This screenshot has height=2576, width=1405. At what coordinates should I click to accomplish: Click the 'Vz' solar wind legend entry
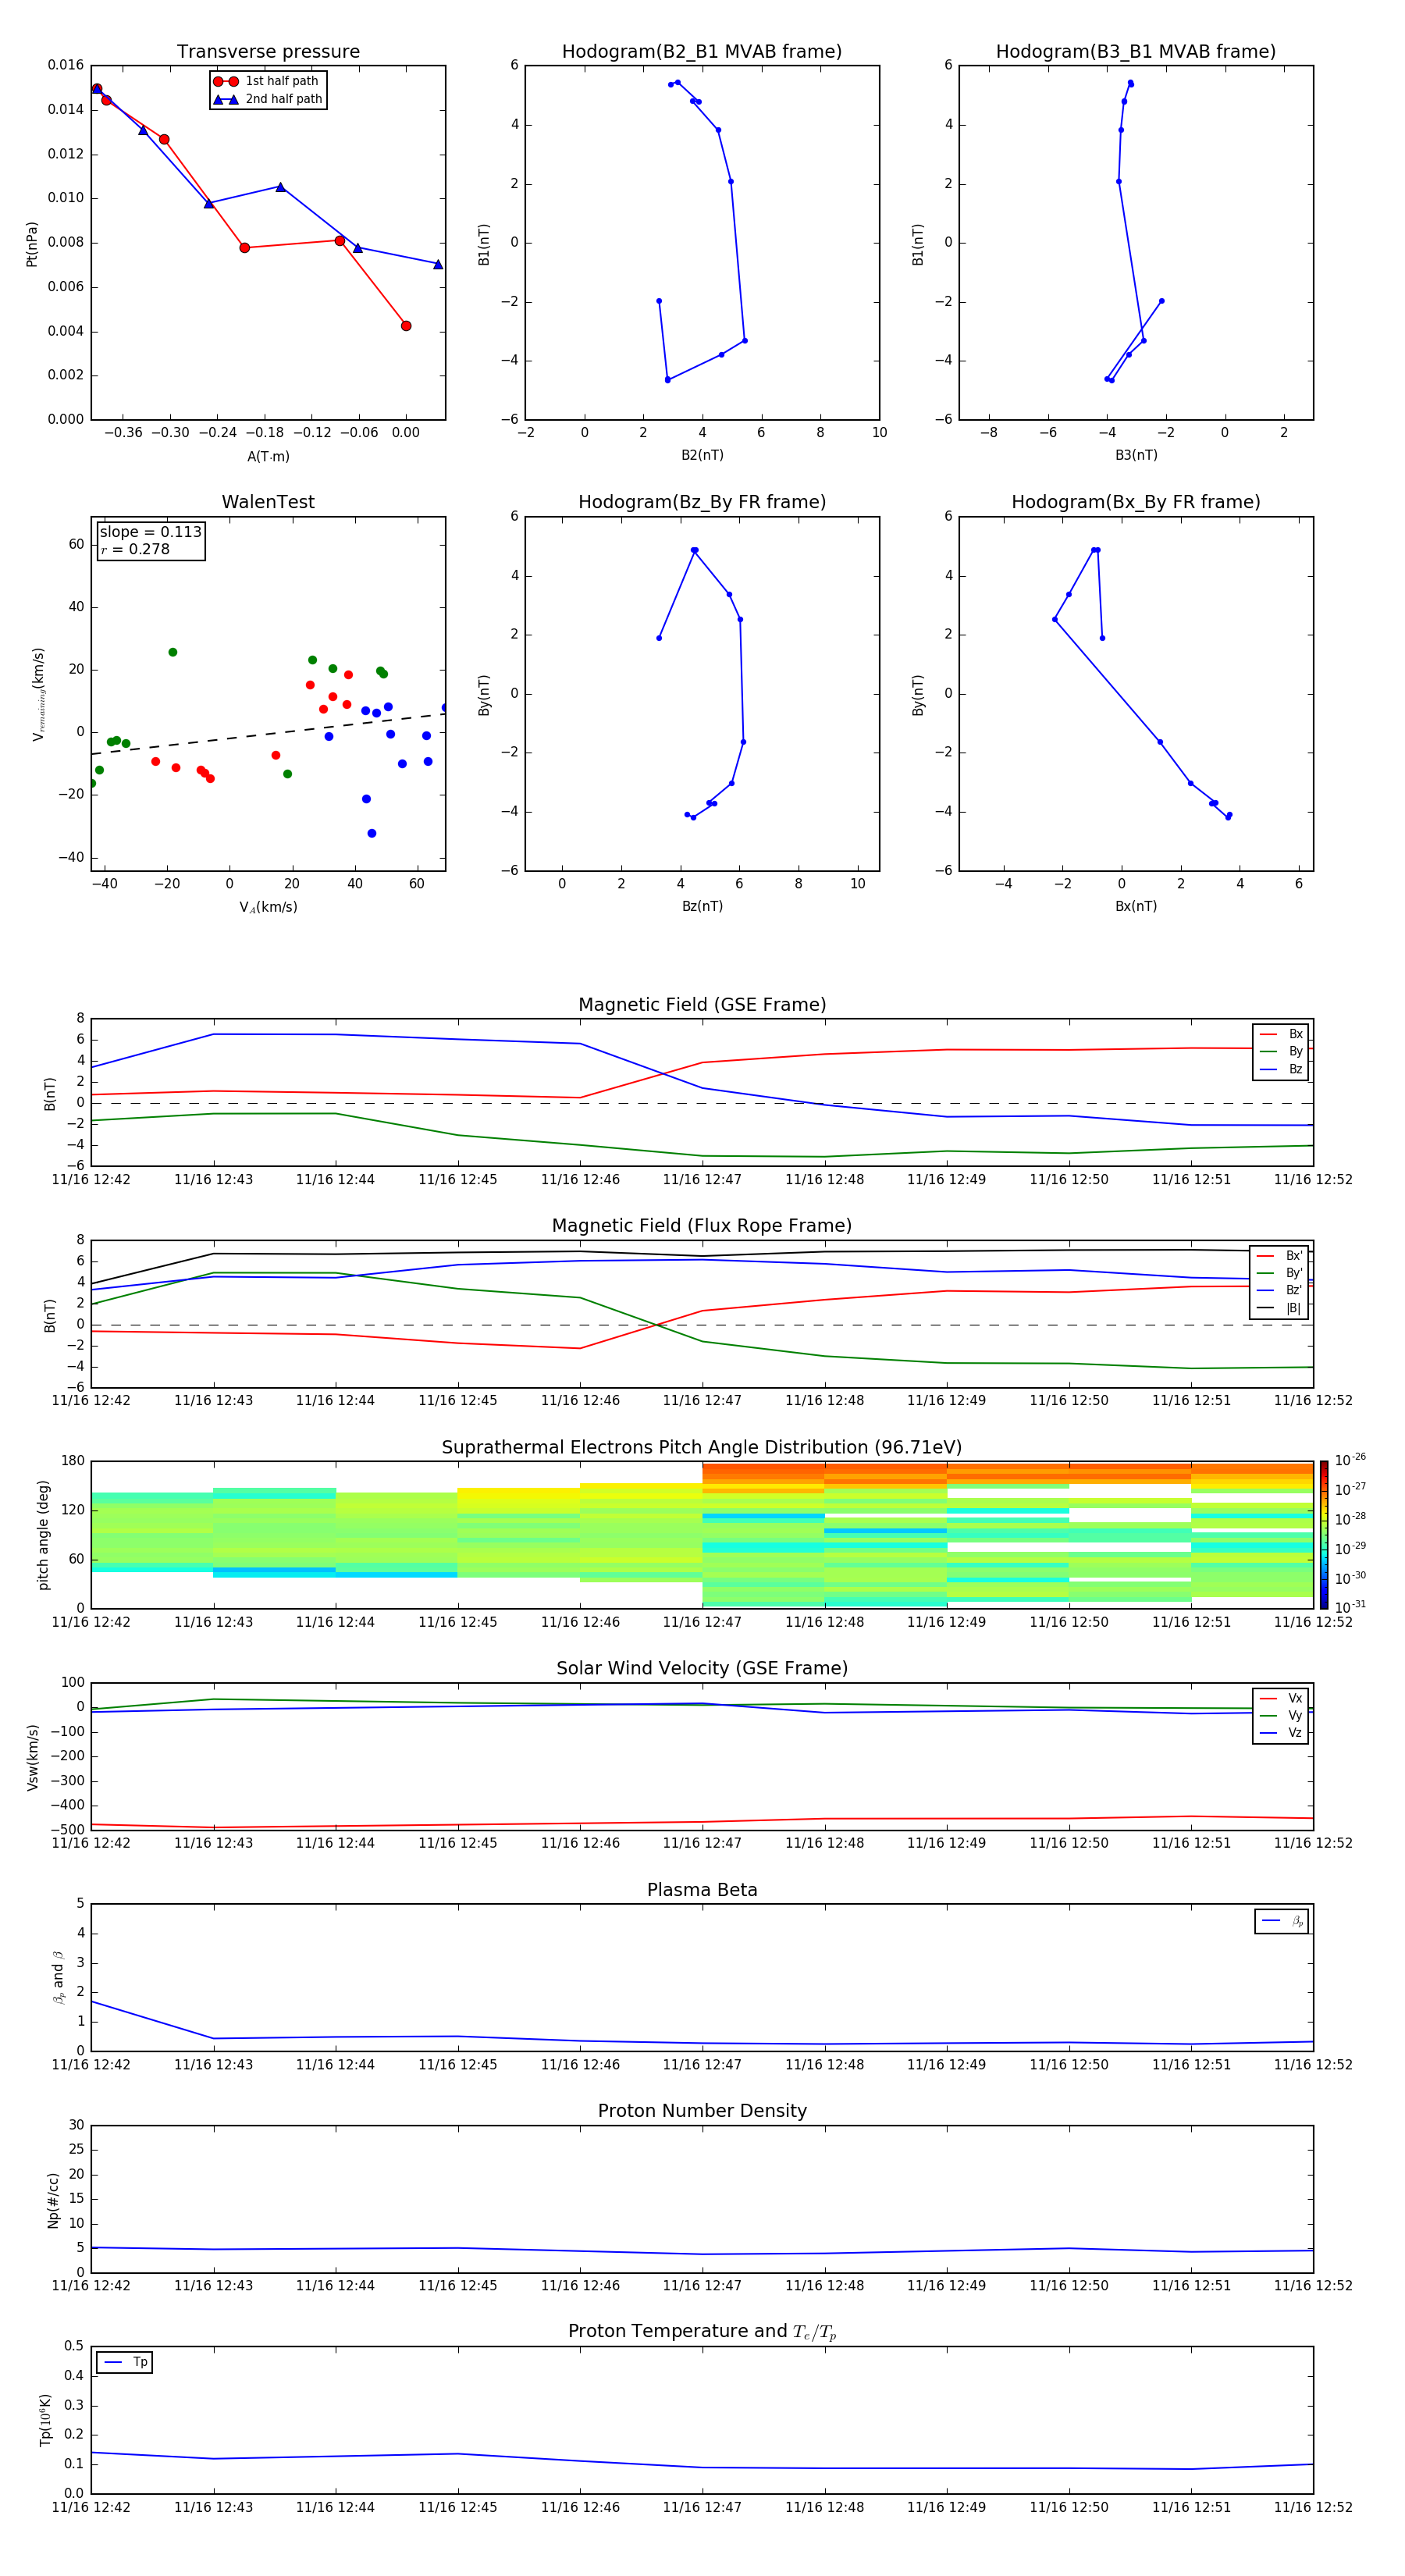pos(1281,1732)
